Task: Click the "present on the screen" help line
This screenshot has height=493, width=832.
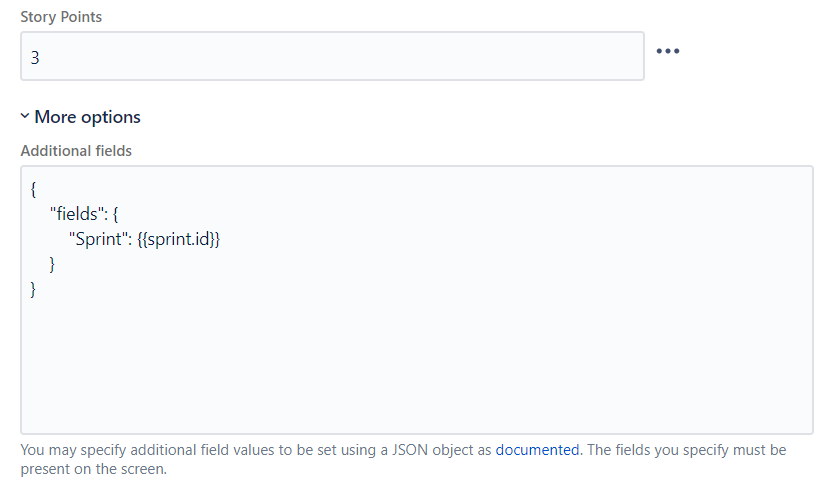Action: 93,469
